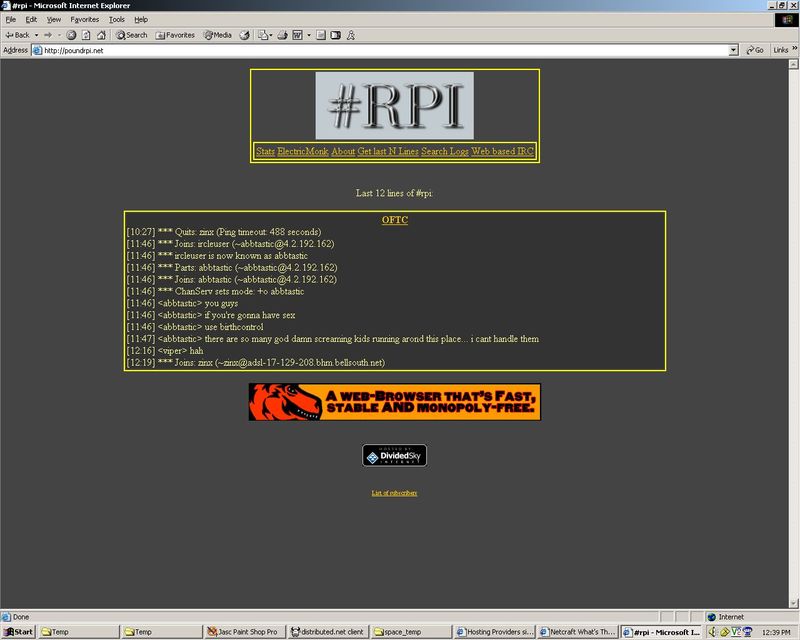Open the Search pane
Screen dimensions: 800x640
click(132, 35)
